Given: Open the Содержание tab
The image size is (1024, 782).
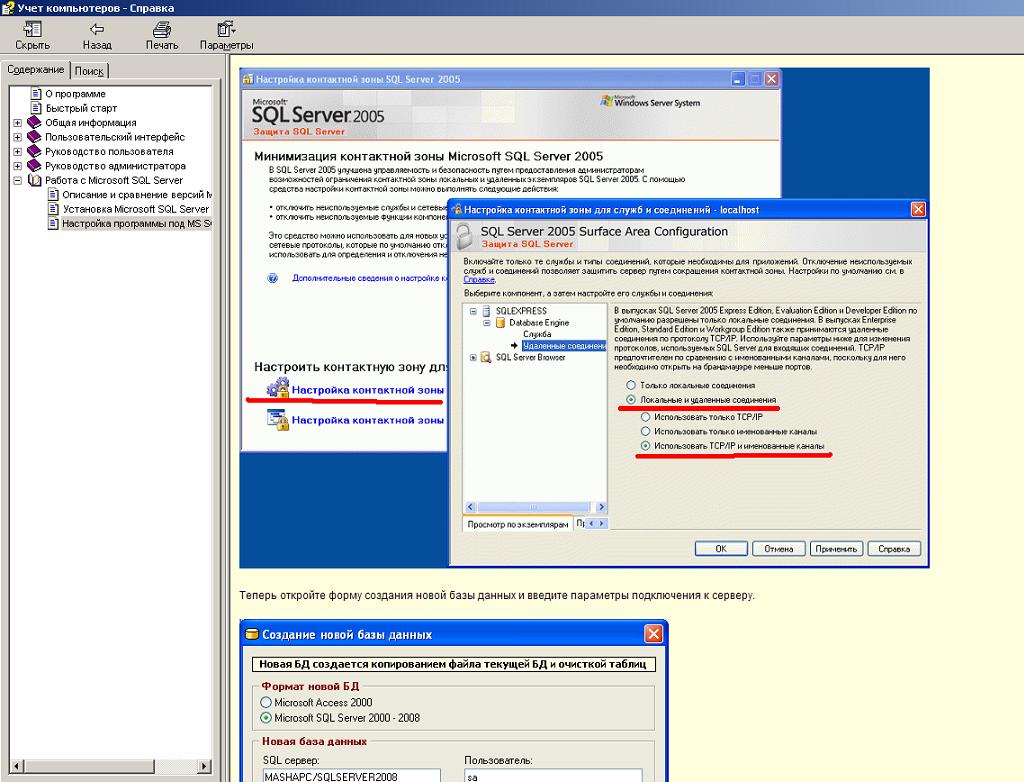Looking at the screenshot, I should pos(35,70).
